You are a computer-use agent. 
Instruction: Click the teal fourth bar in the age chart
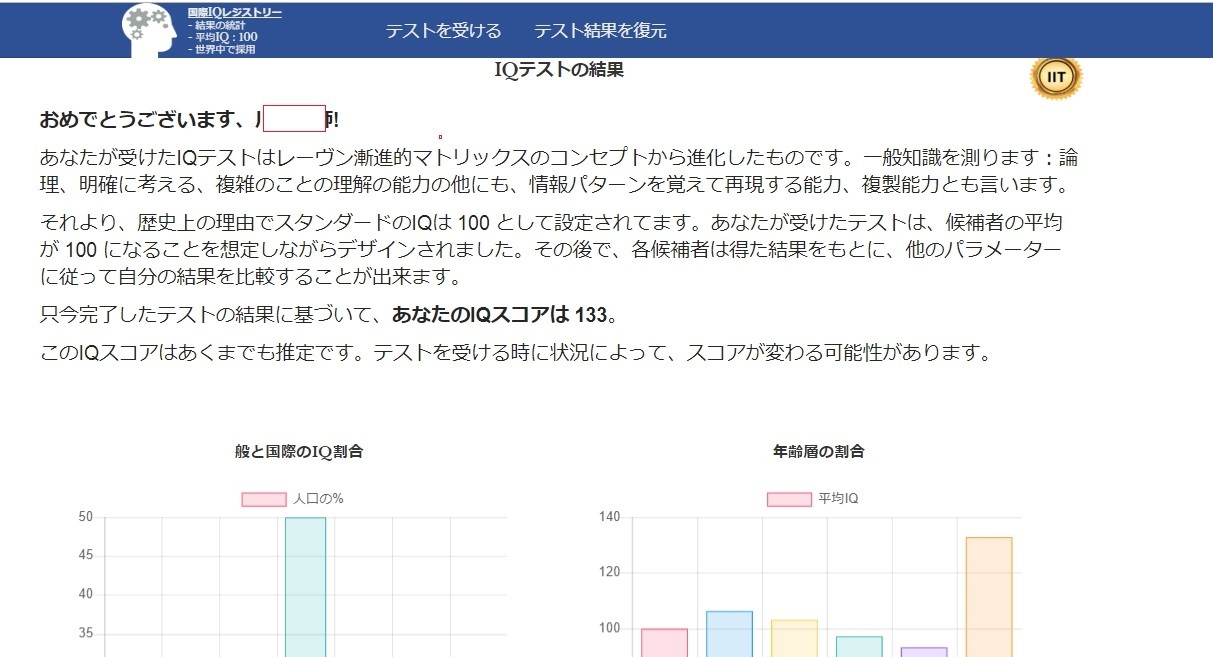coord(859,646)
